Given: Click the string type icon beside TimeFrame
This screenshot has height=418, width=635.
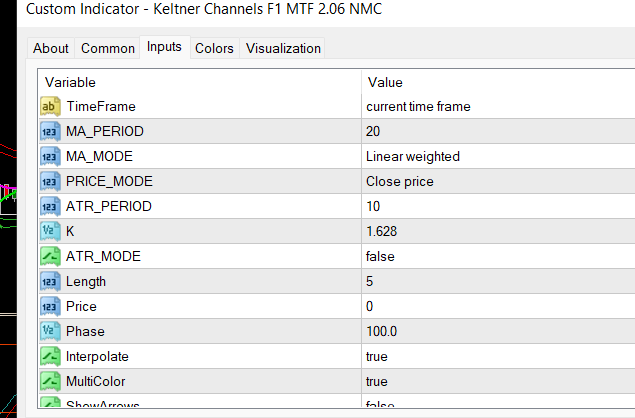Looking at the screenshot, I should (x=50, y=106).
